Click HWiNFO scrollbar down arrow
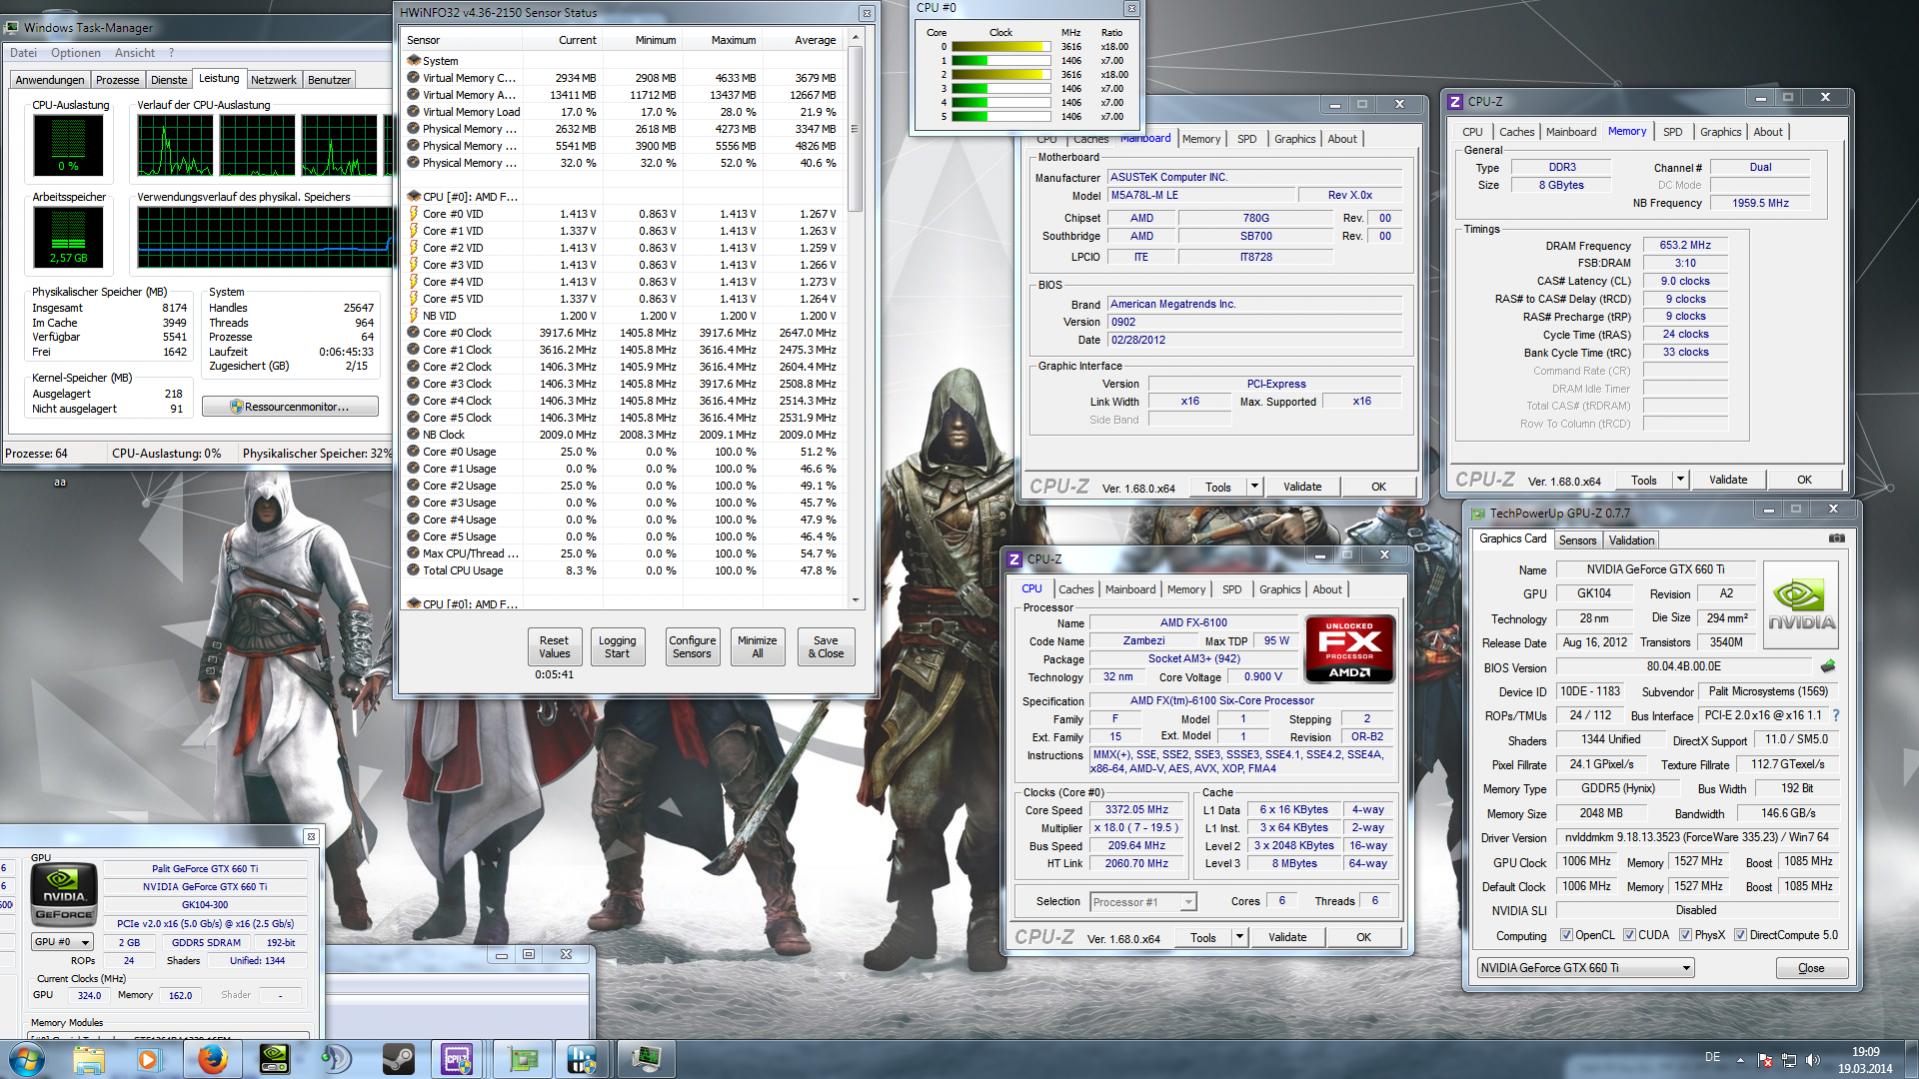The height and width of the screenshot is (1079, 1919). pos(855,601)
